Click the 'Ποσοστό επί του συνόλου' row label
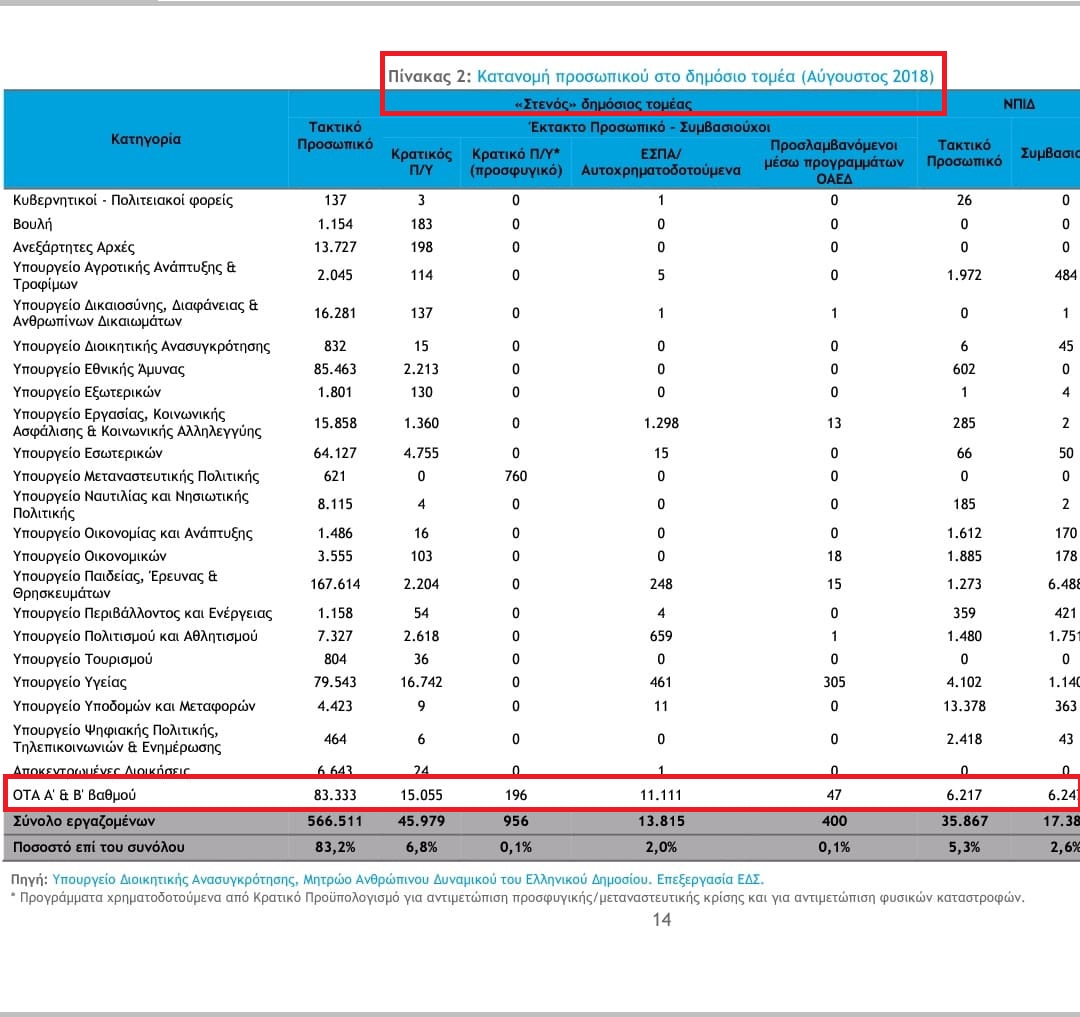Viewport: 1080px width, 1017px height. (x=98, y=846)
